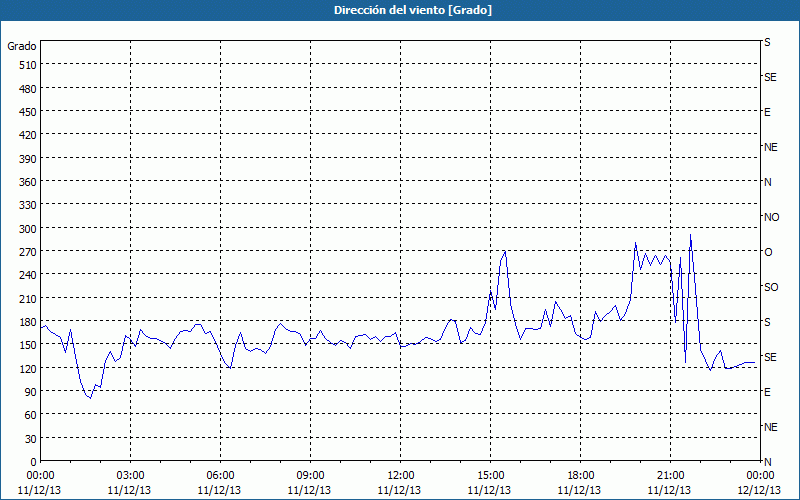Click the 60 degree axis label
Viewport: 800px width, 500px height.
[31, 415]
